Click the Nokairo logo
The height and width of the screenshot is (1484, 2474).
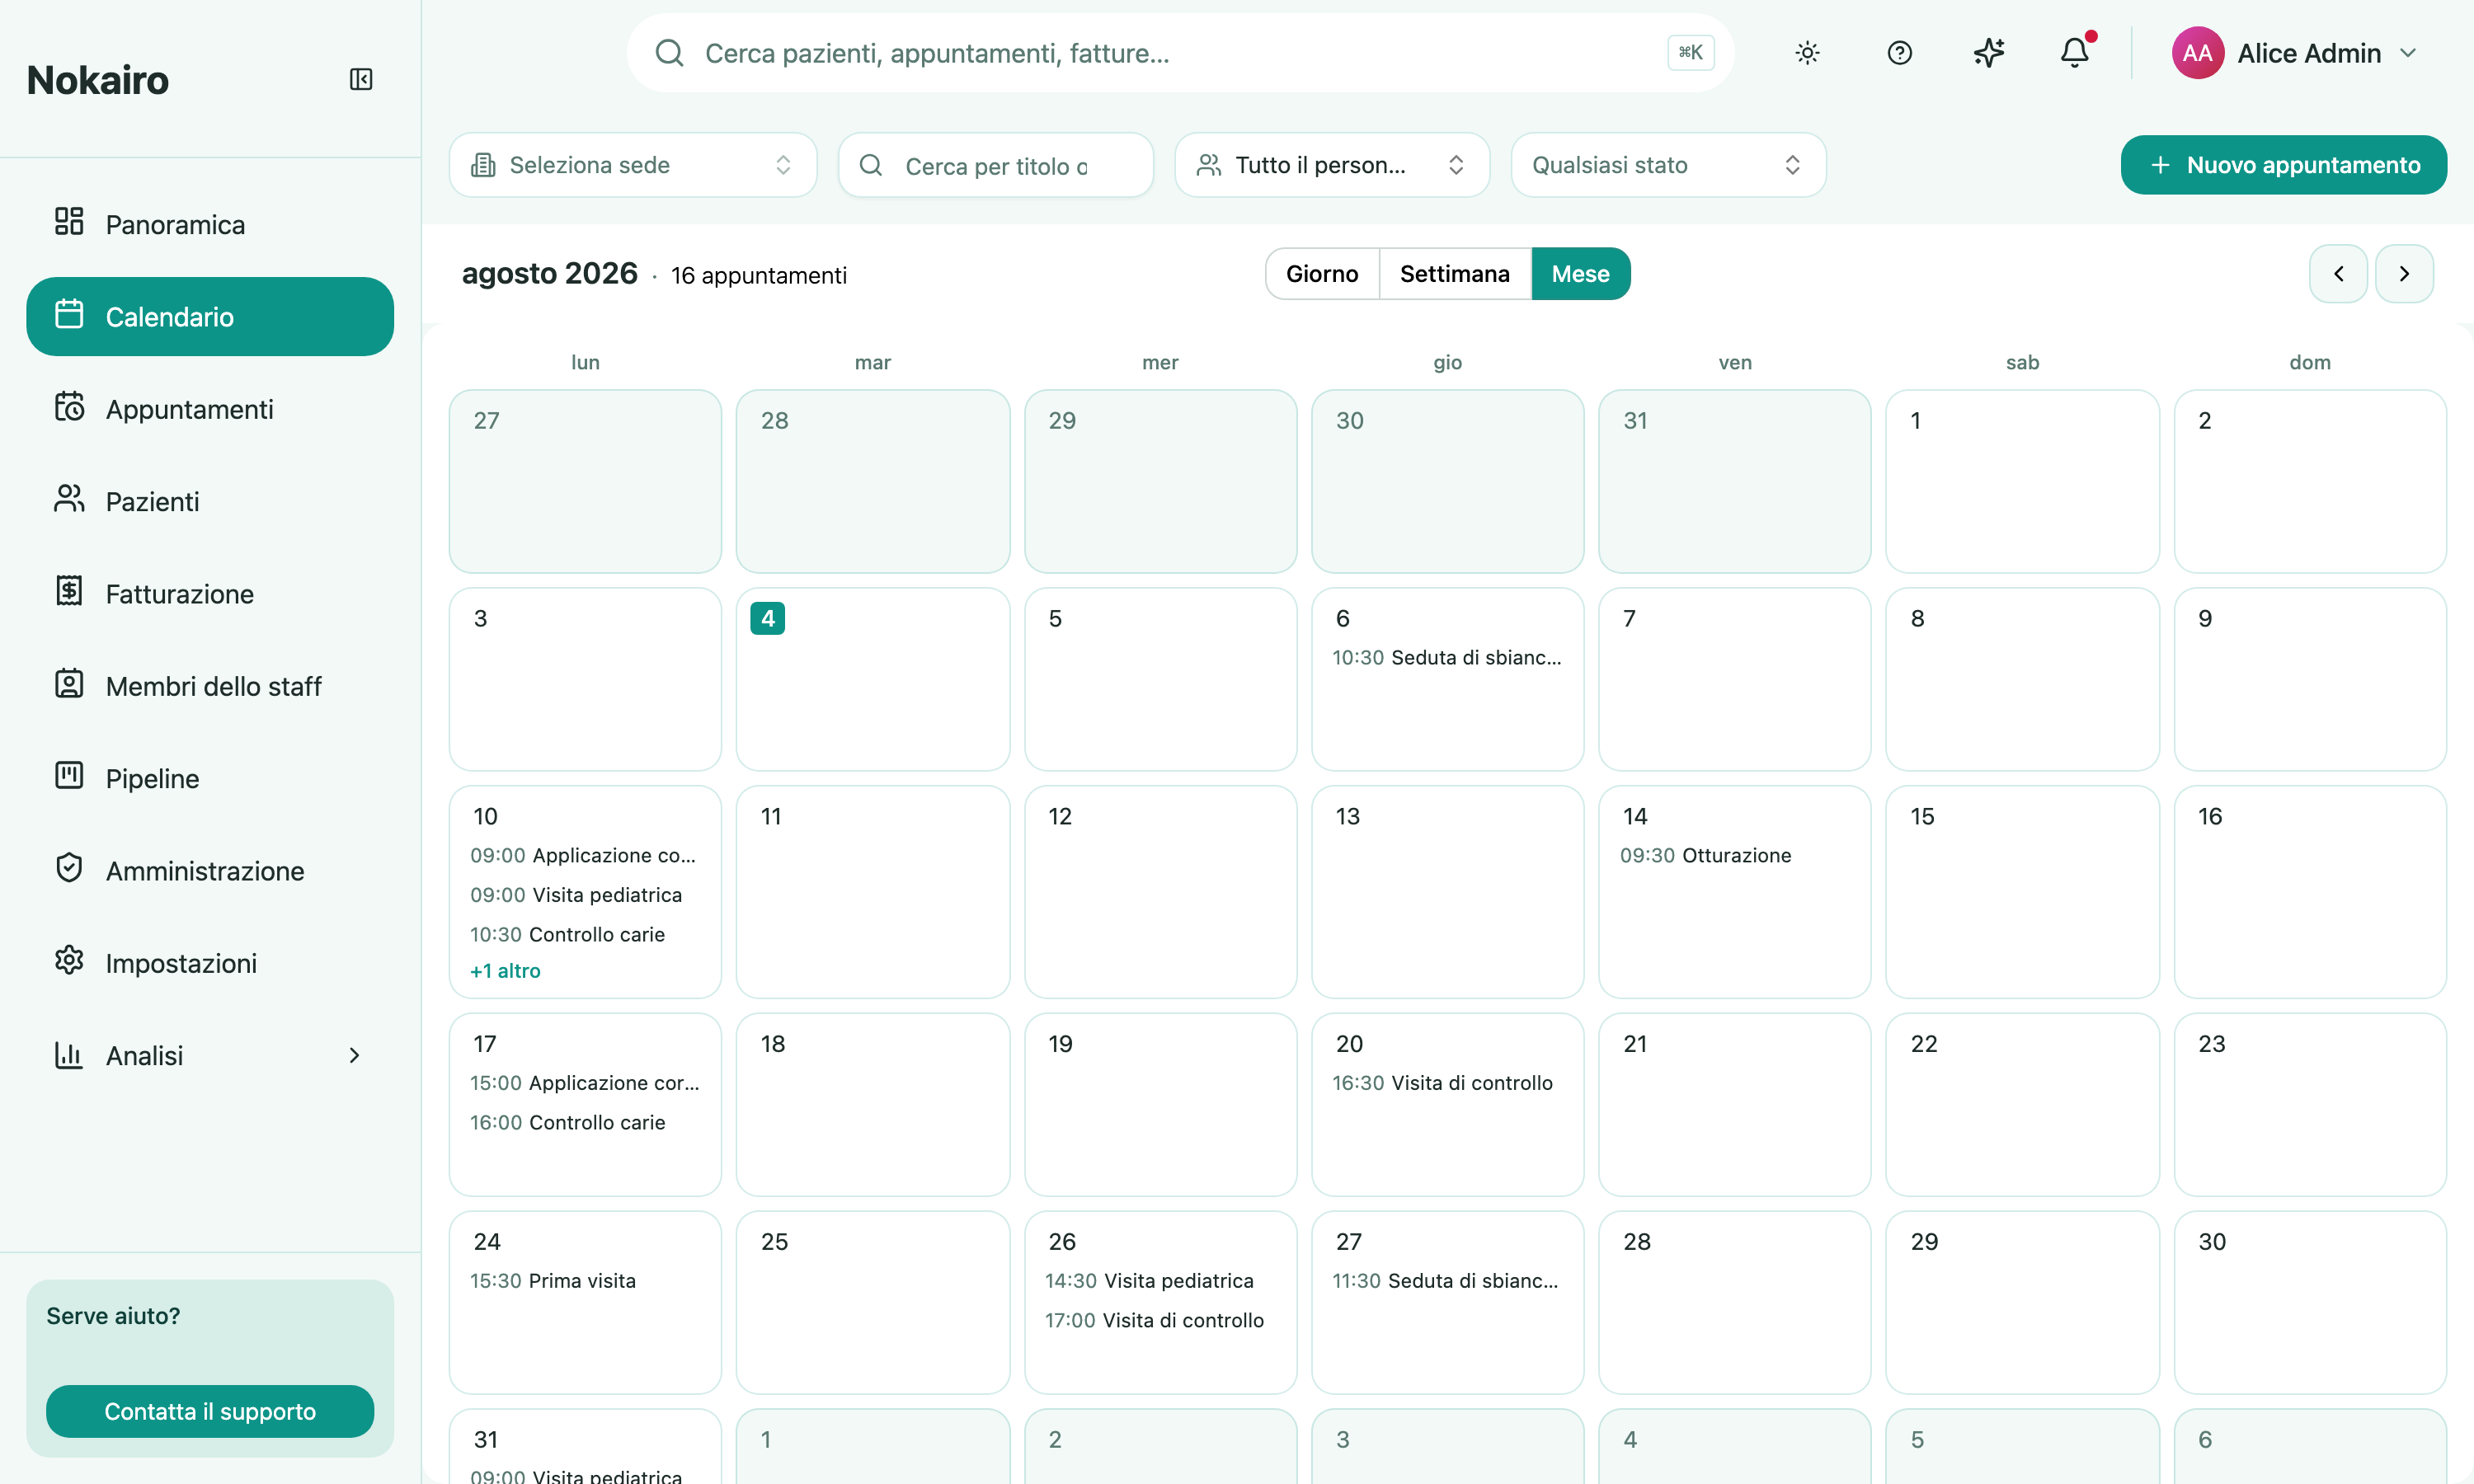pyautogui.click(x=98, y=80)
